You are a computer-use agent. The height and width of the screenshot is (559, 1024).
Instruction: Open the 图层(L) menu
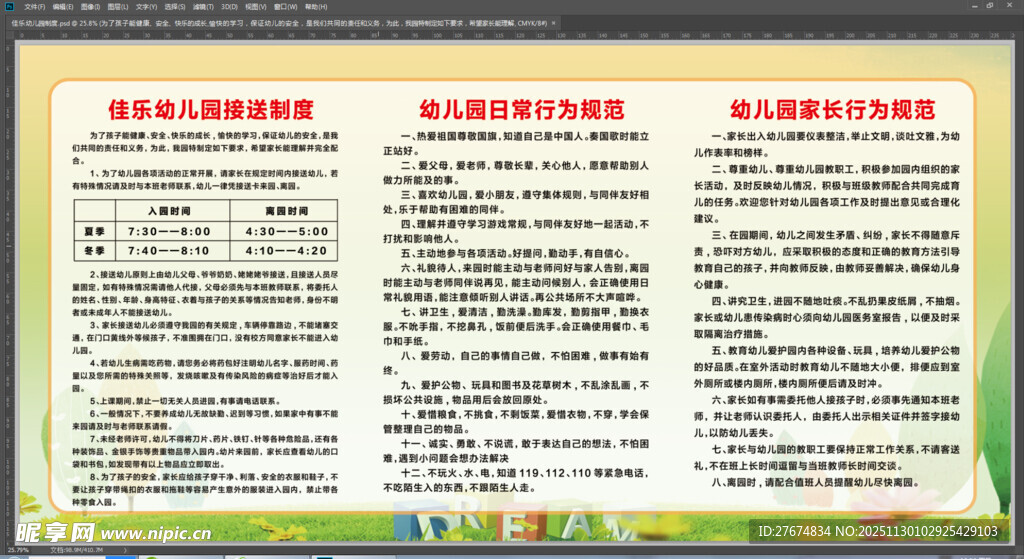point(118,7)
